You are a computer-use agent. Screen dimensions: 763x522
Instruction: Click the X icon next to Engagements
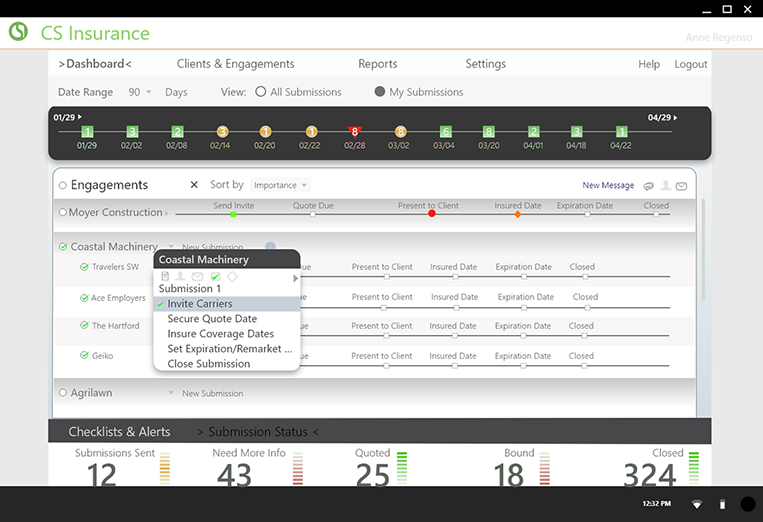click(194, 185)
